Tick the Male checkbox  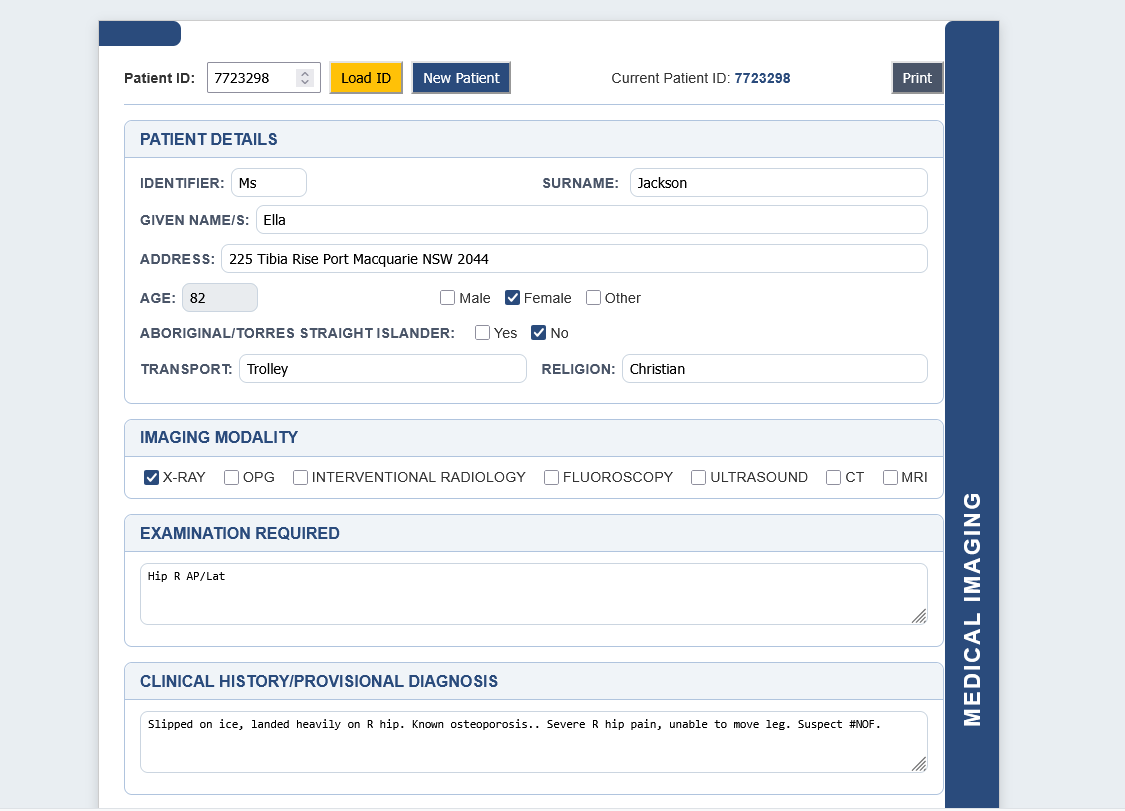448,298
